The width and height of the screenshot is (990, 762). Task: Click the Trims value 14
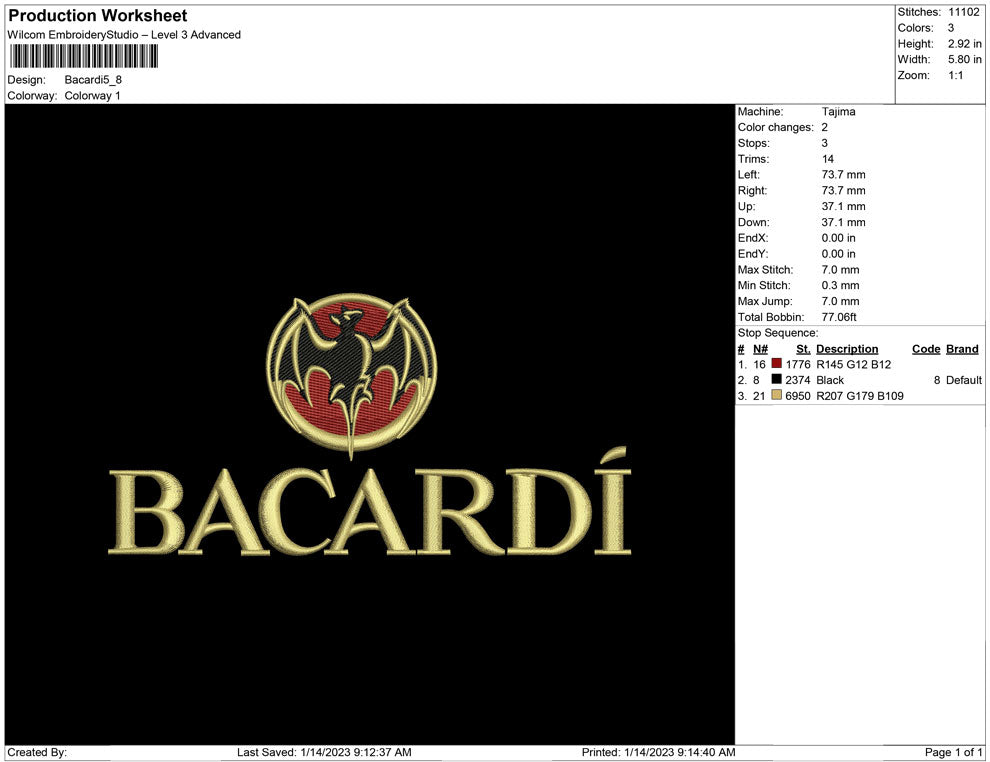[827, 158]
